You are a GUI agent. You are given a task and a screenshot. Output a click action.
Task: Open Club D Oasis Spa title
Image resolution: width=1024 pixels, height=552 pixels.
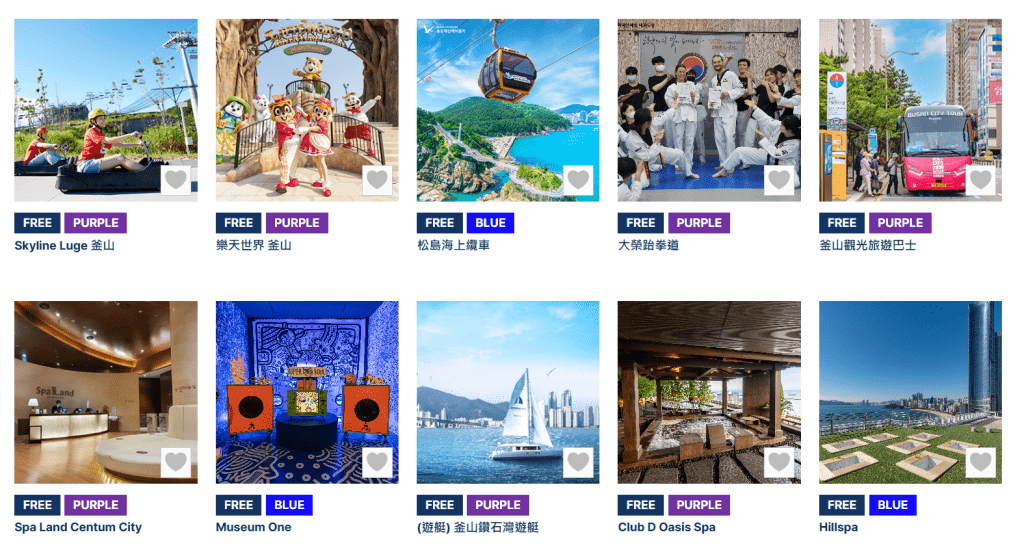(x=667, y=527)
